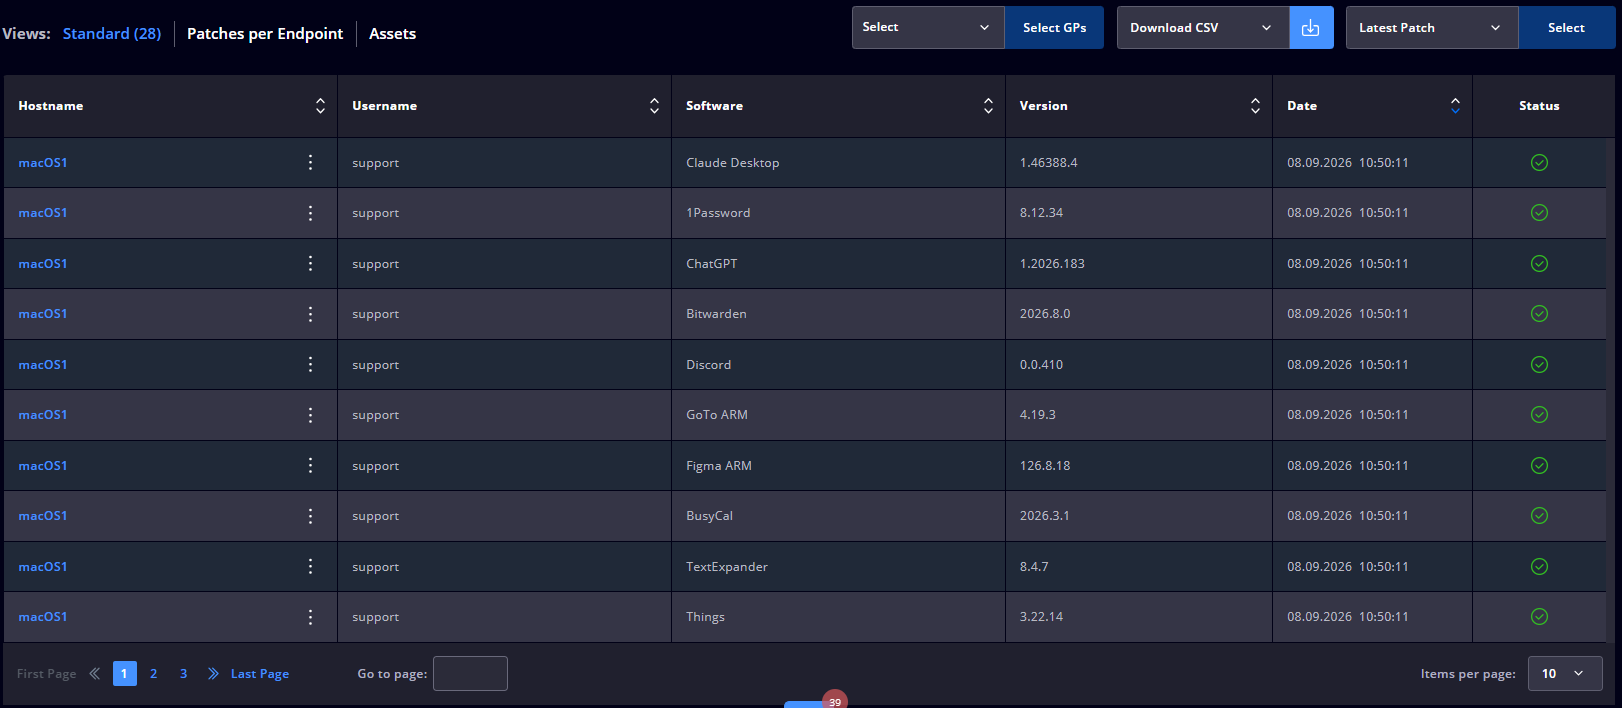
Task: Sort table by Hostname column arrows
Action: point(320,106)
